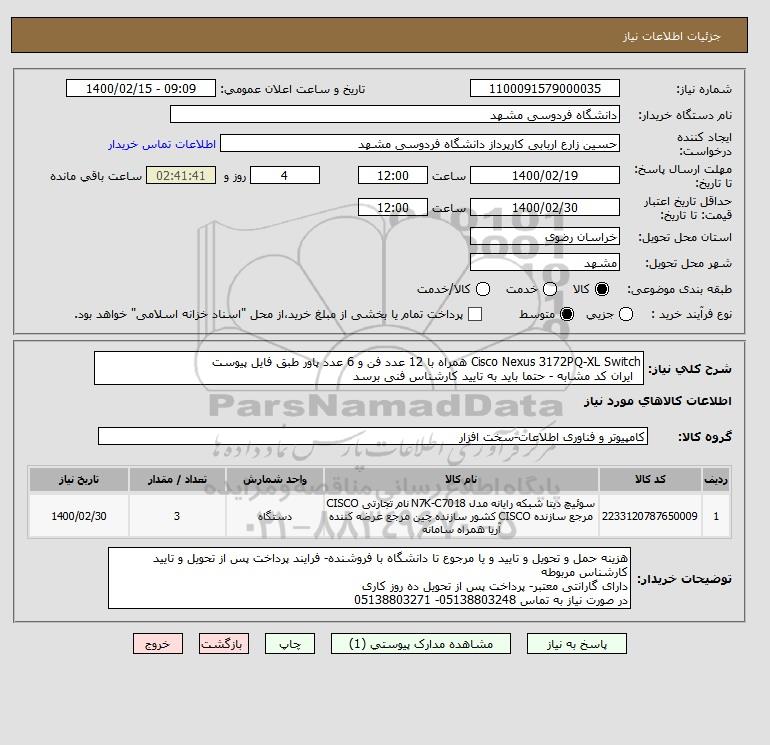Image resolution: width=770 pixels, height=745 pixels.
Task: Click the goods group field کامپیوتر و فناوری اطلاعات
Action: (373, 436)
